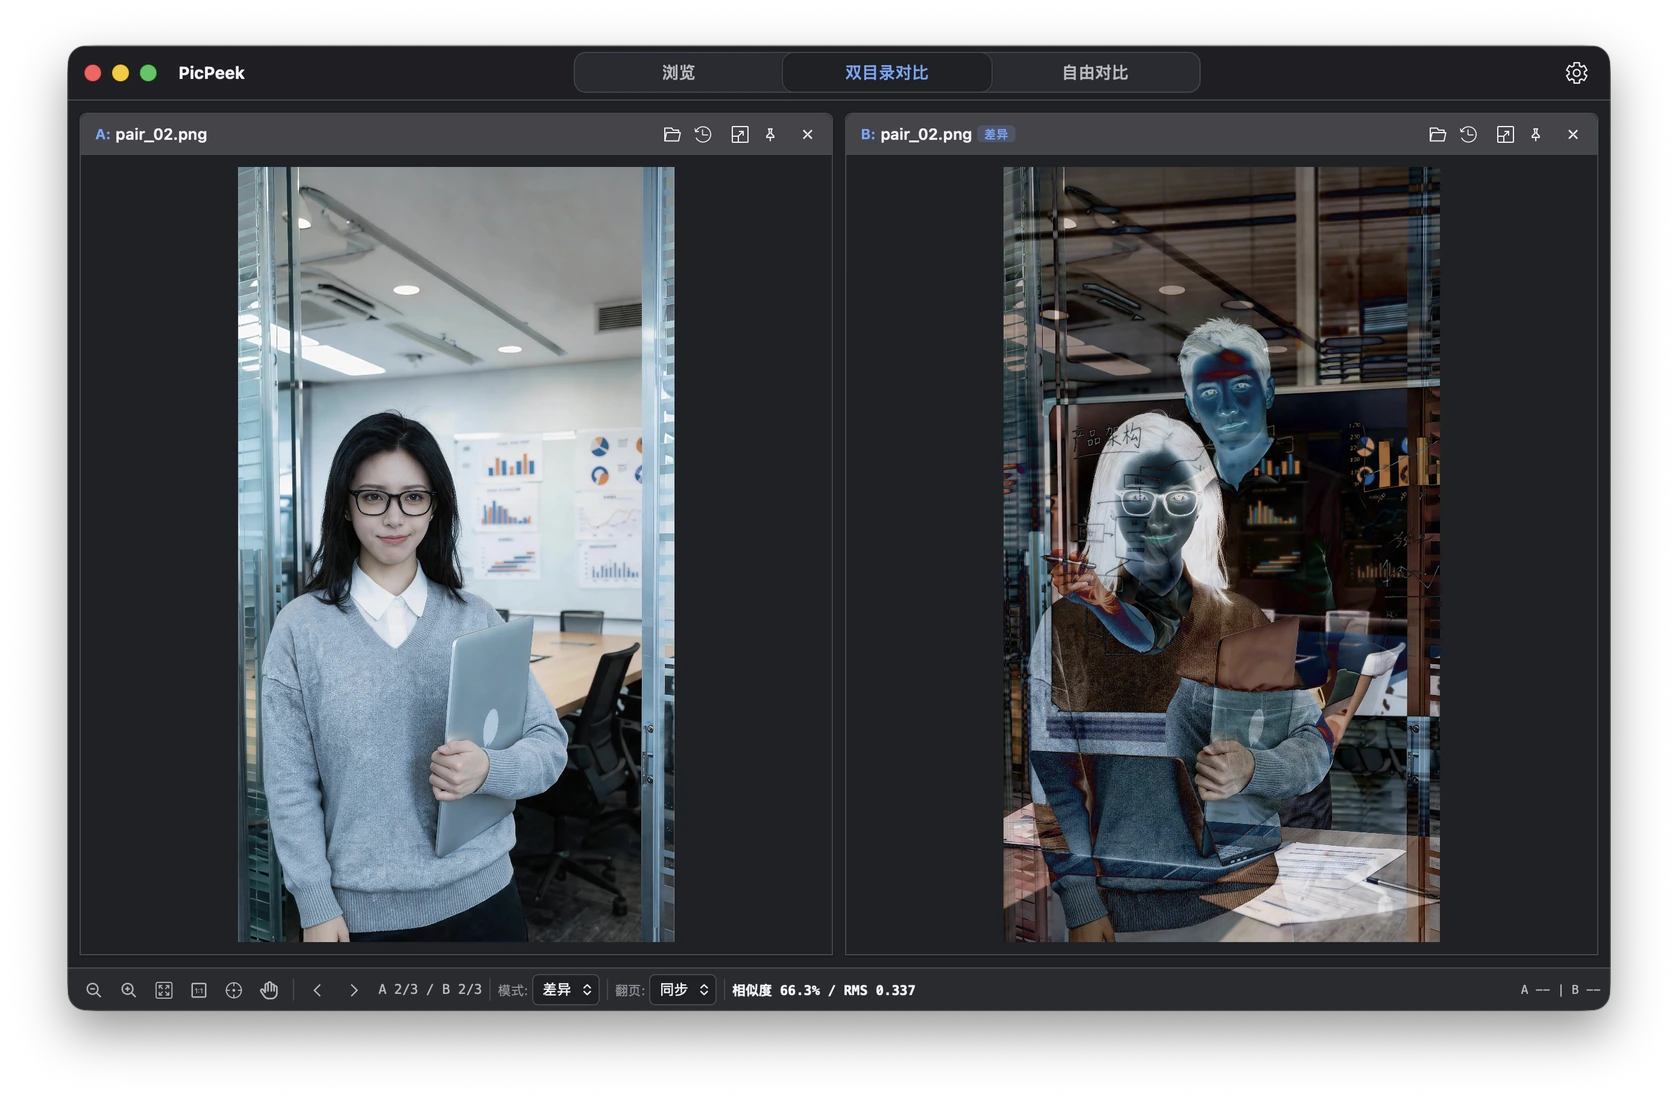The width and height of the screenshot is (1678, 1100).
Task: Close panel B image
Action: pyautogui.click(x=1573, y=134)
